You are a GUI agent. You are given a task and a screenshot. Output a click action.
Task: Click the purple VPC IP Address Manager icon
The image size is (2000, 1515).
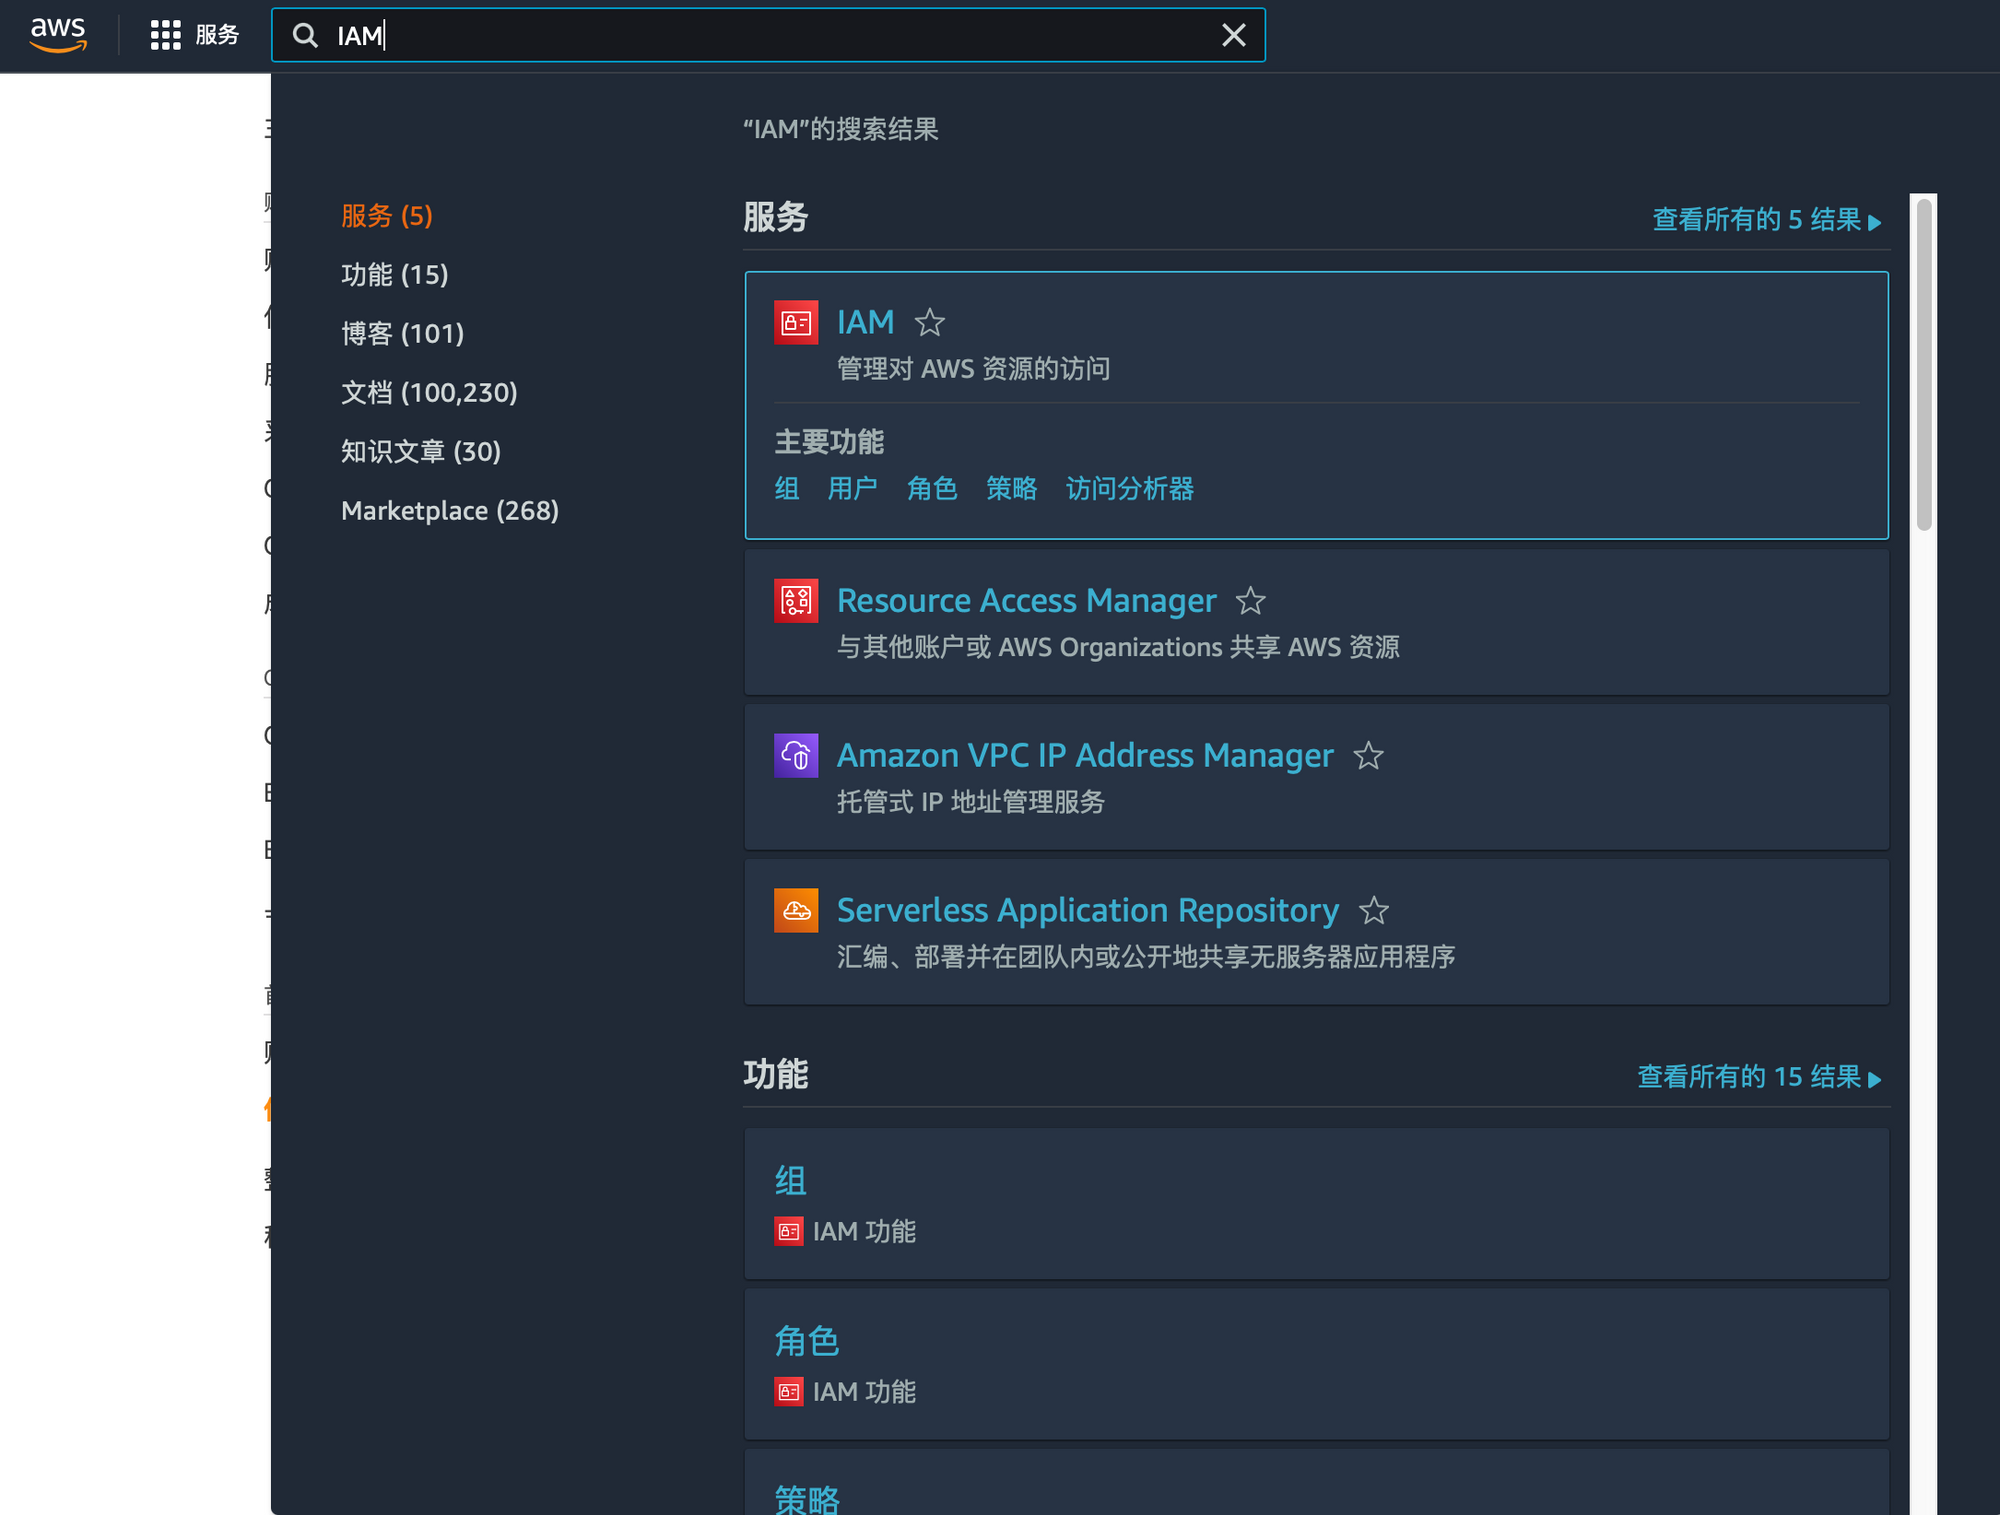[x=796, y=755]
